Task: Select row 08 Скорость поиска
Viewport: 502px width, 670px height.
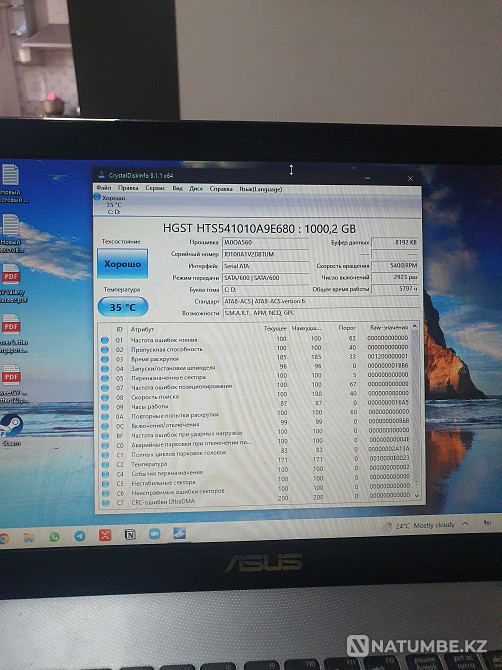Action: pos(255,397)
